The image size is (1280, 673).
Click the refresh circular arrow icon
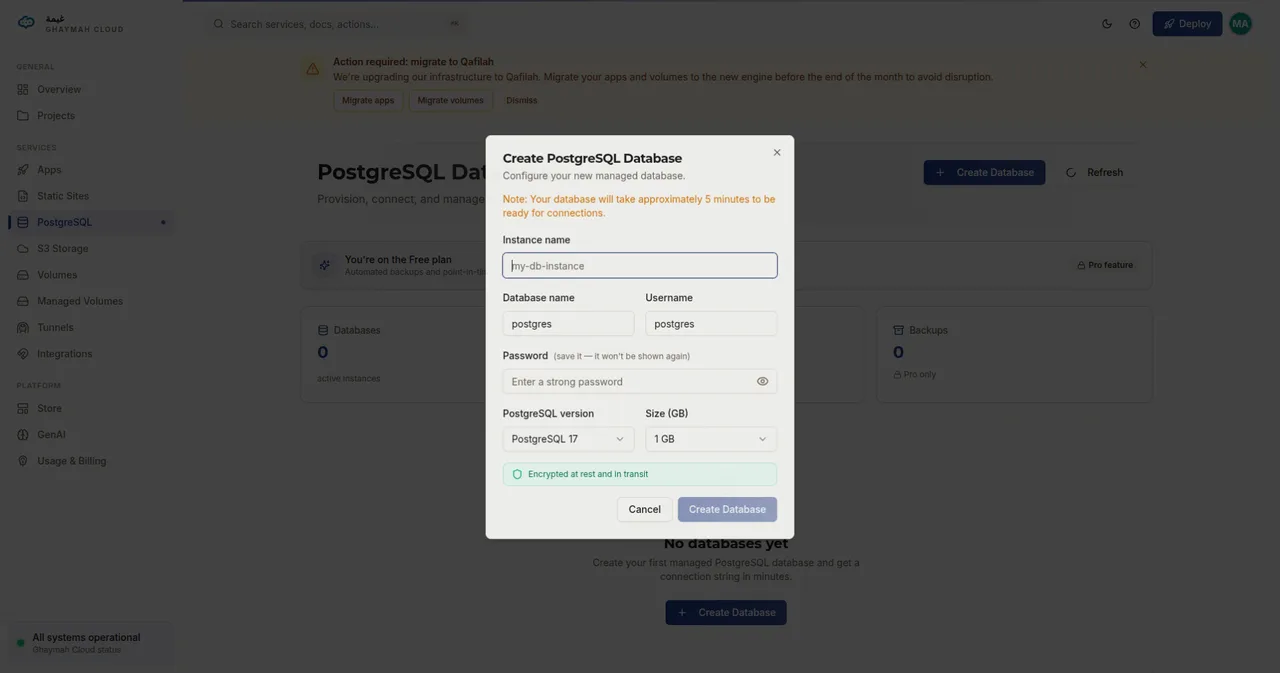click(1071, 173)
